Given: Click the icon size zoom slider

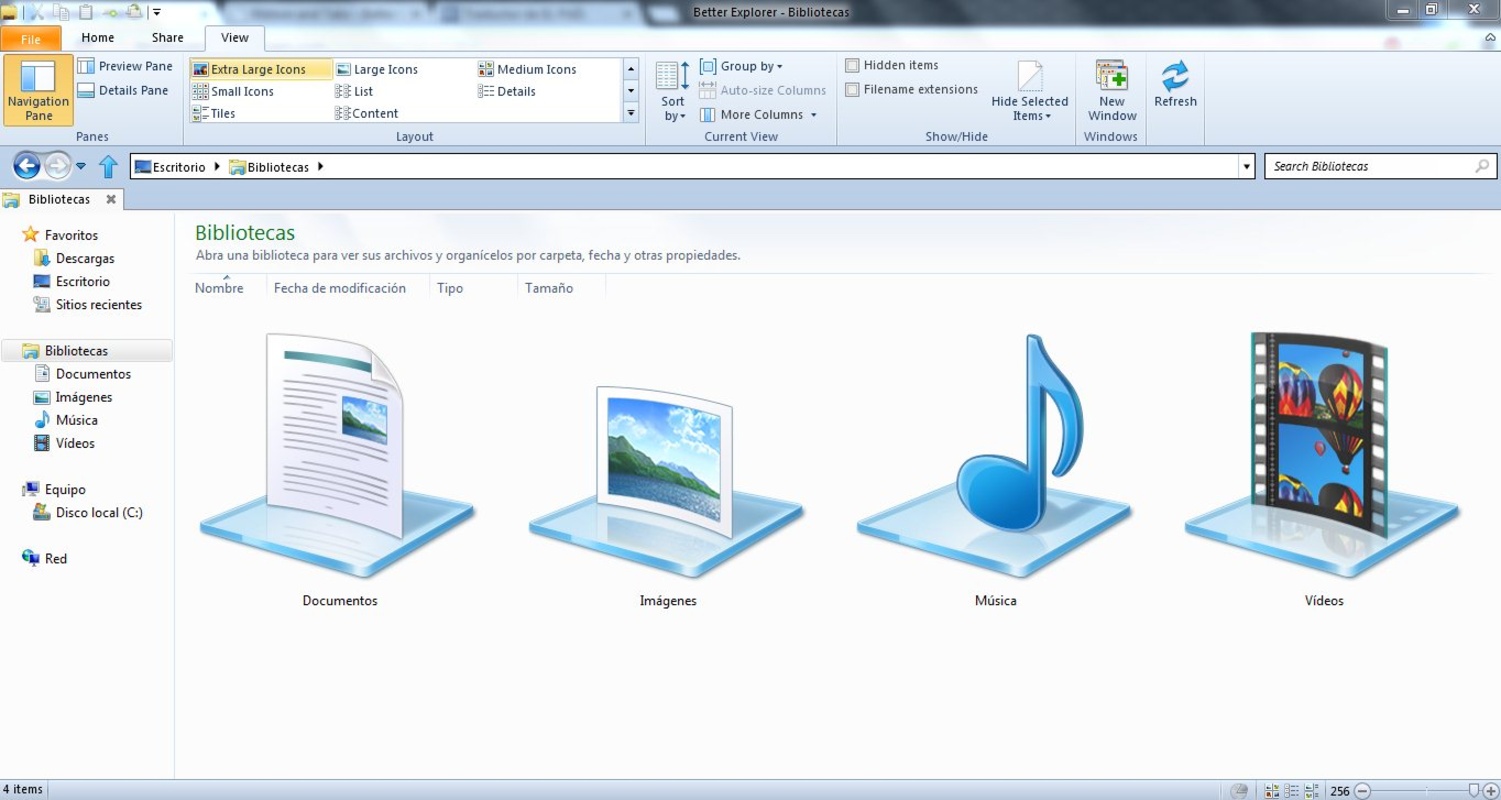Looking at the screenshot, I should [x=1420, y=790].
